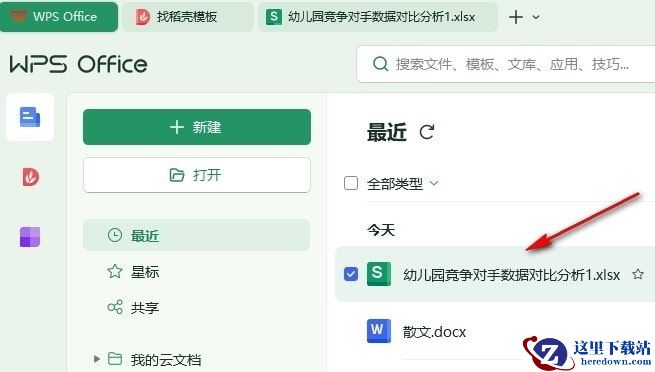Switch to the 找稻壳模板 tab
655x372 pixels.
pos(188,17)
